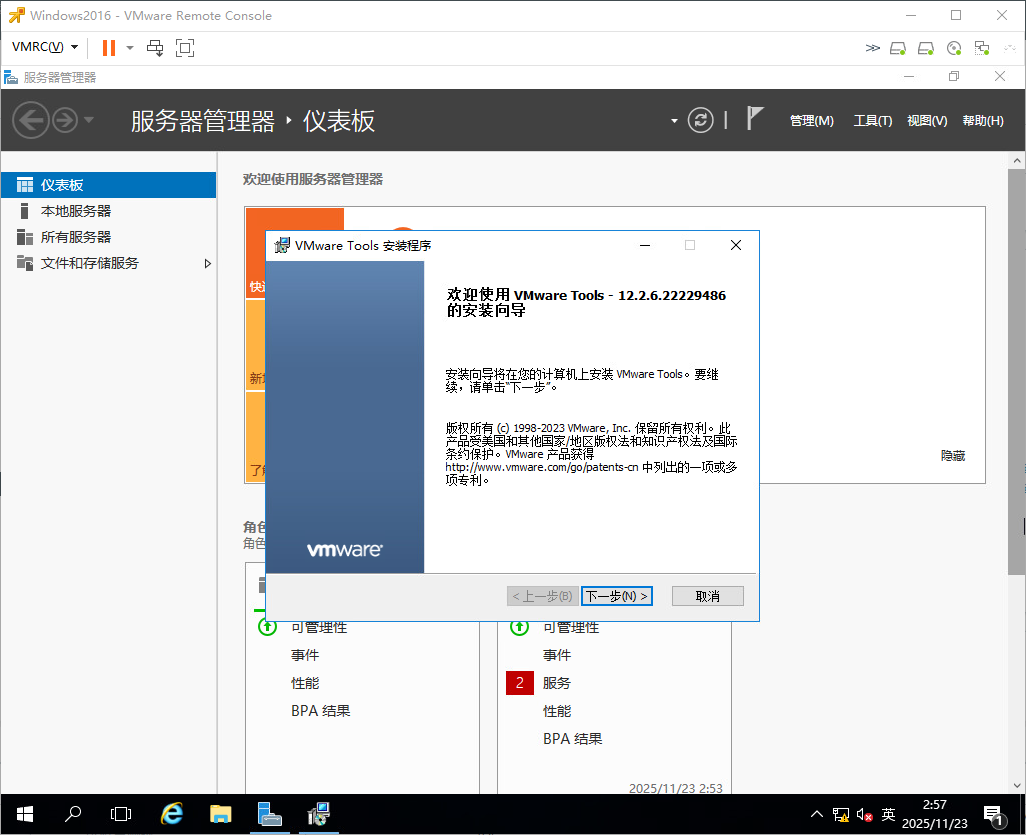Viewport: 1026px width, 835px height.
Task: Open 服务 entry in right tile
Action: [557, 683]
